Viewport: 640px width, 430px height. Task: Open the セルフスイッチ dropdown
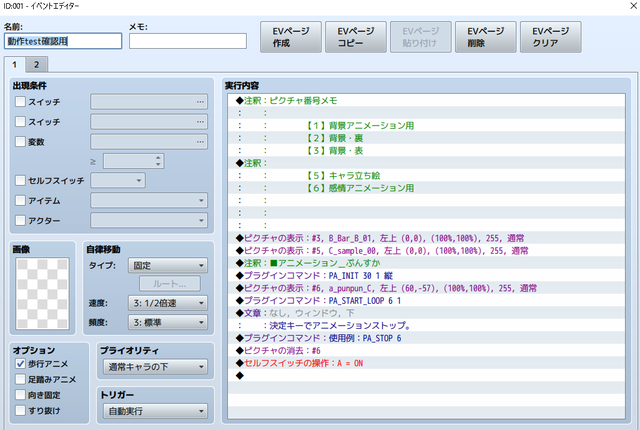click(x=118, y=180)
